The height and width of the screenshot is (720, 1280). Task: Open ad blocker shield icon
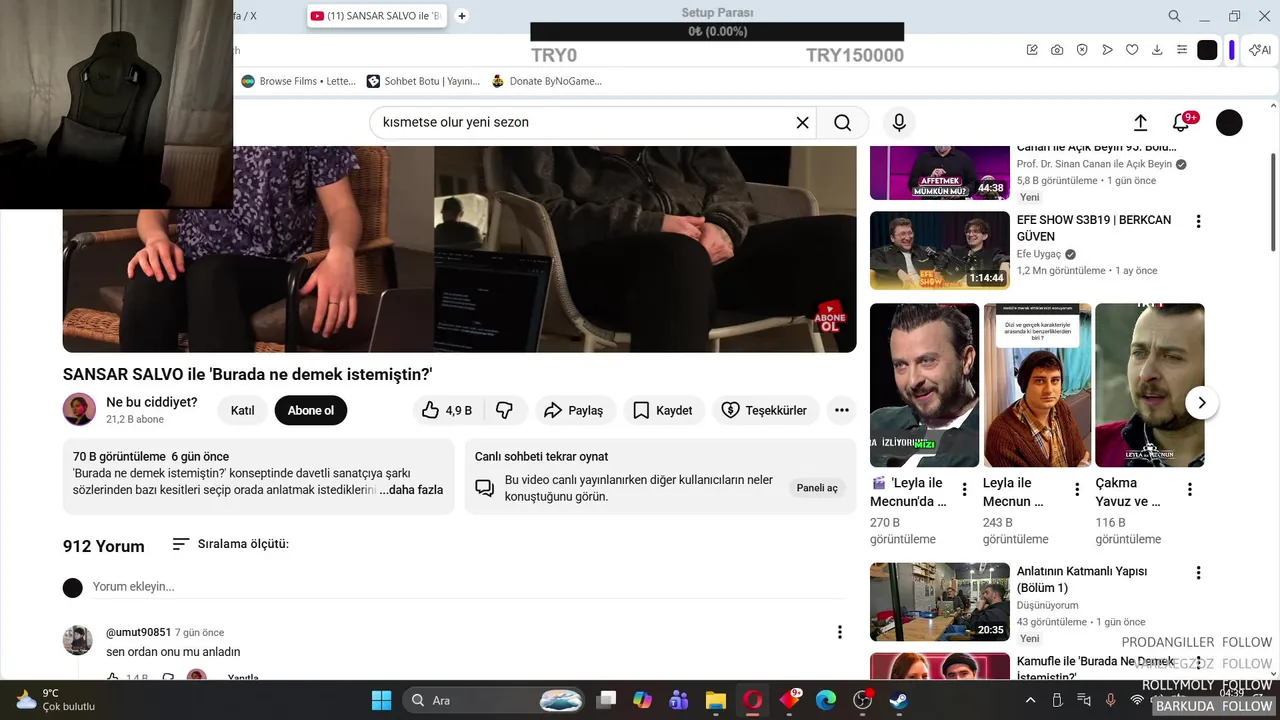[1082, 50]
